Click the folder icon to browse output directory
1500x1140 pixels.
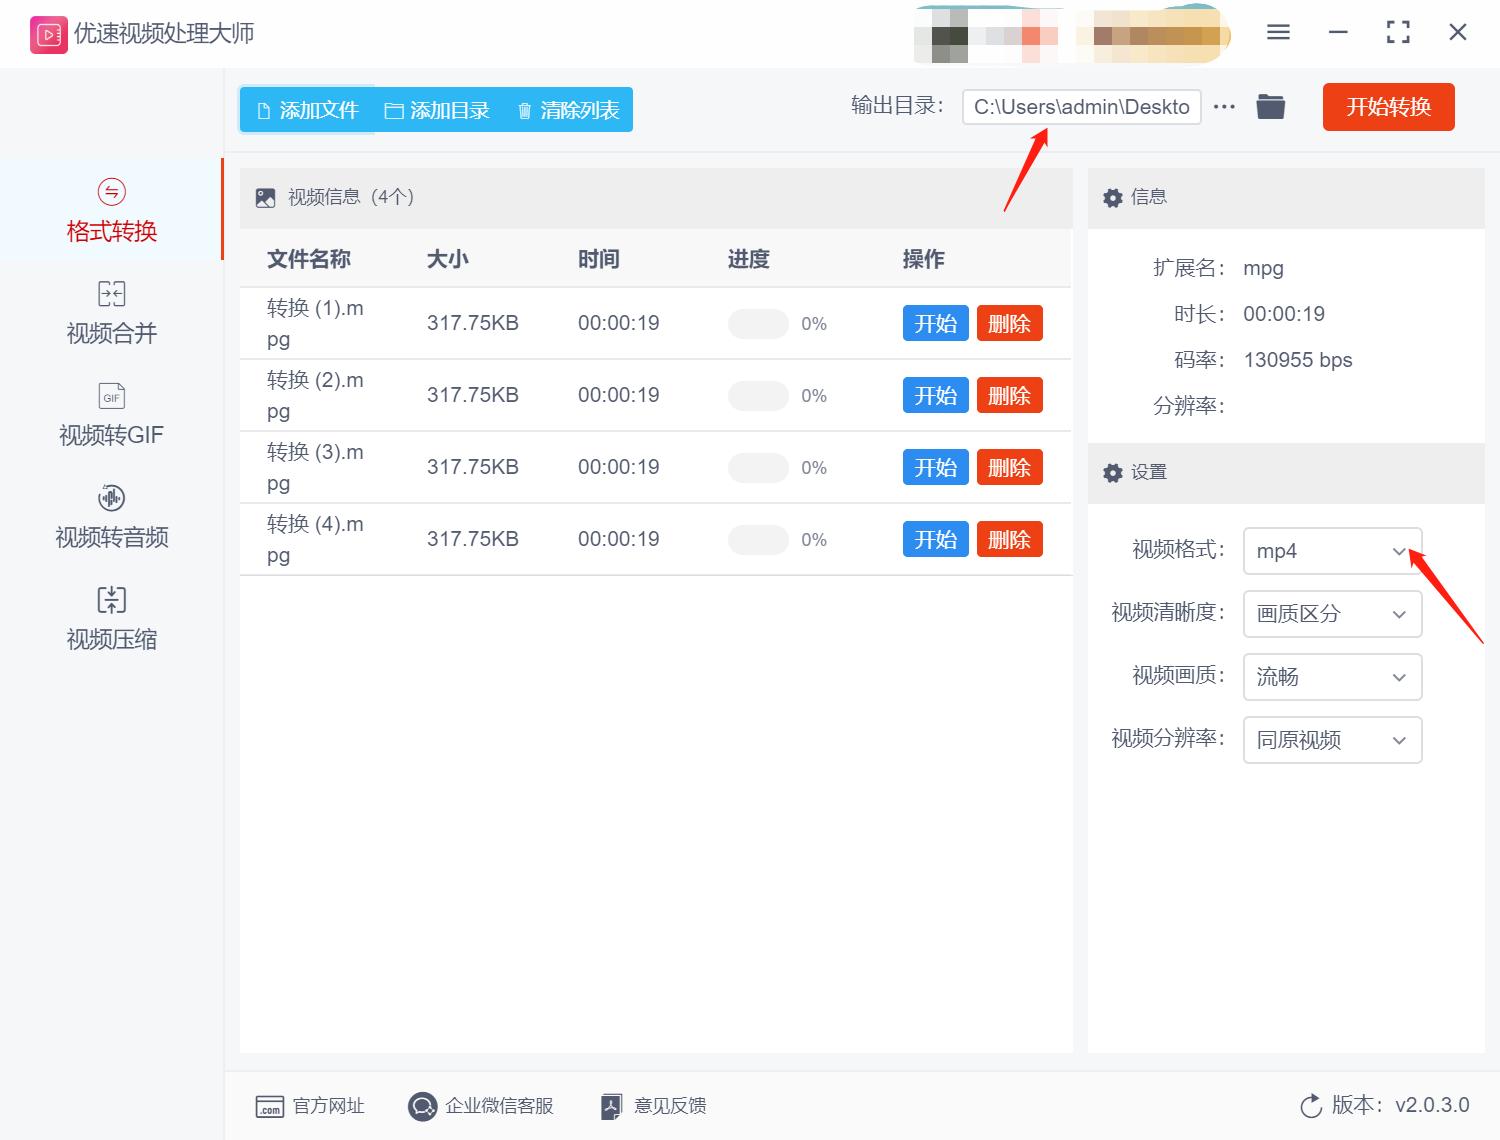point(1270,106)
